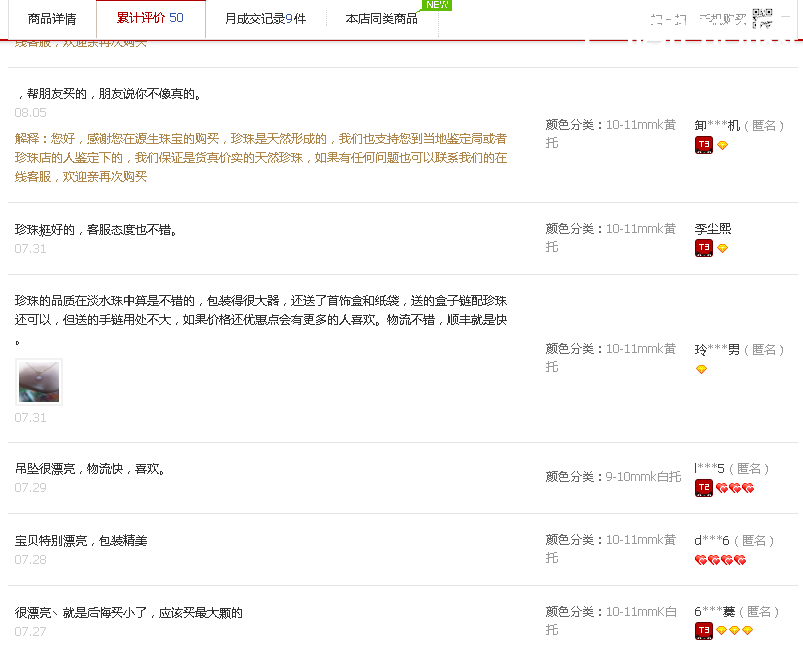
Task: Click the T3 badge under 6***莠
Action: coord(704,630)
